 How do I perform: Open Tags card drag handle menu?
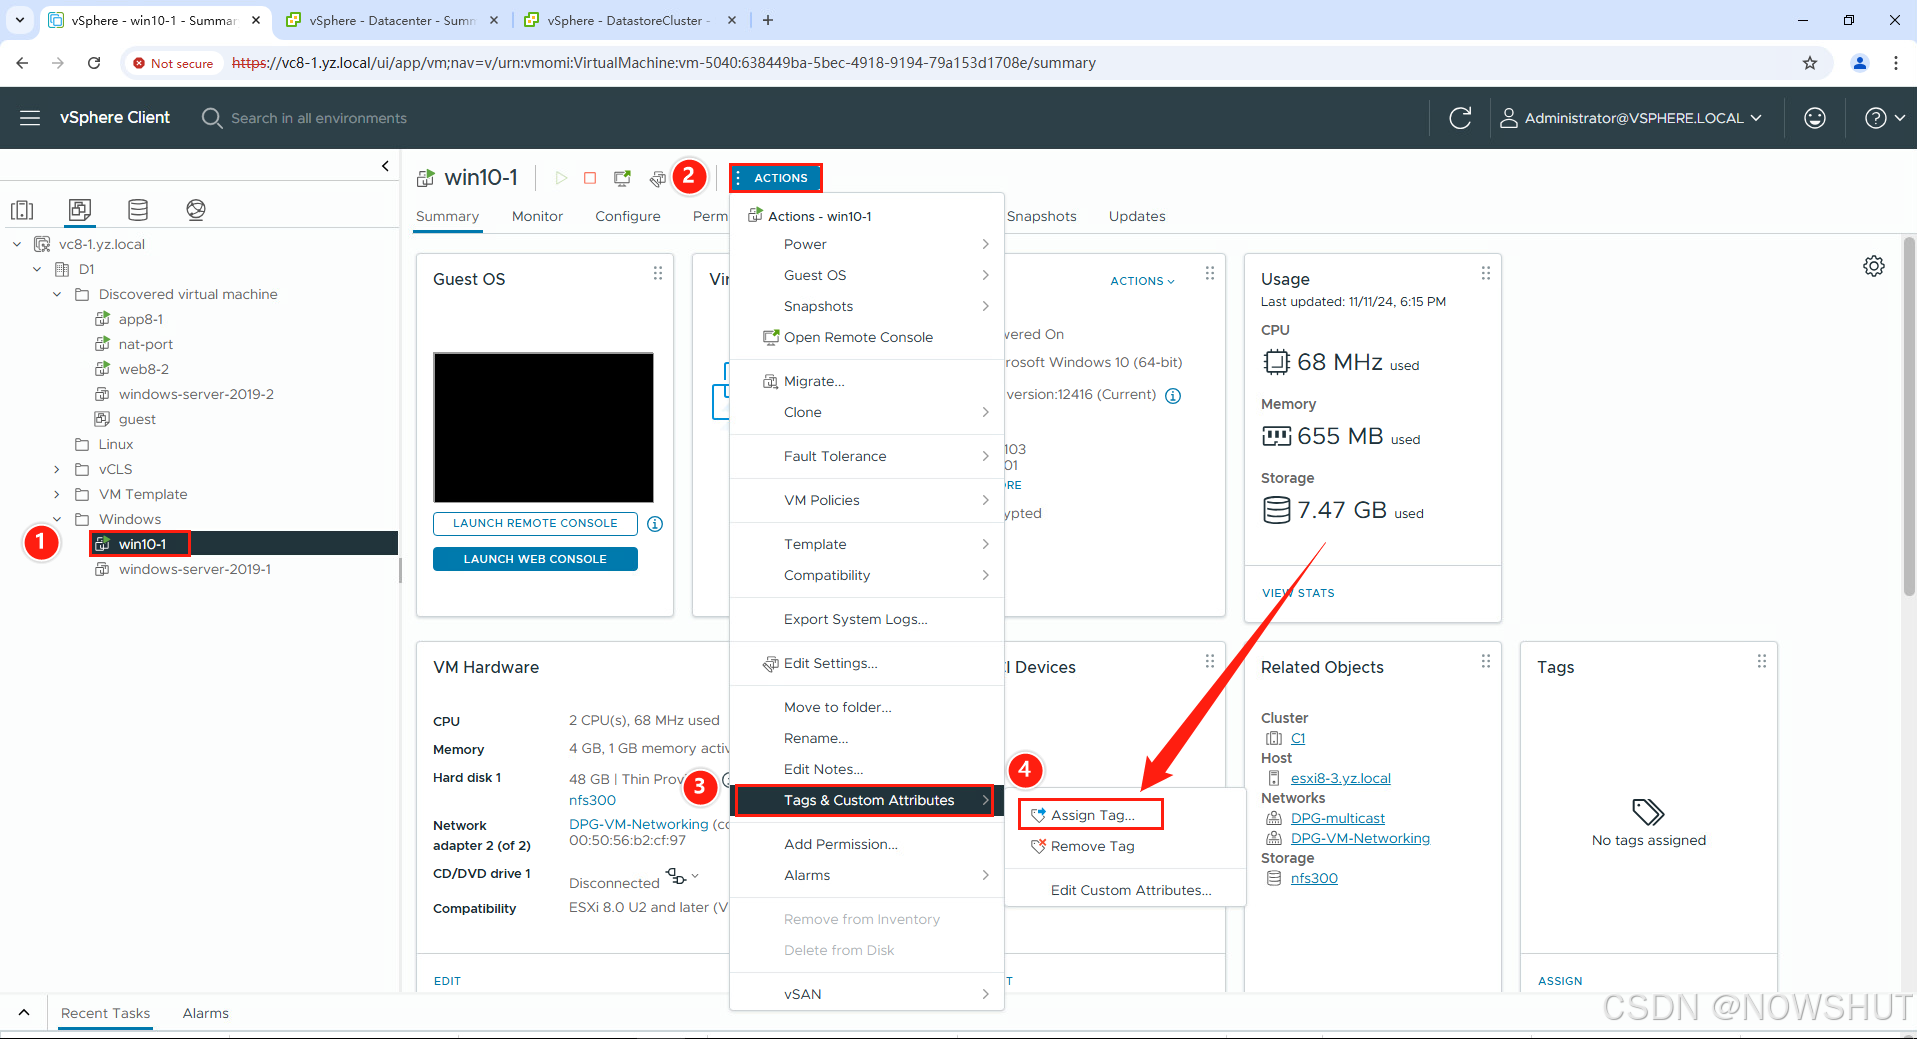(x=1762, y=661)
